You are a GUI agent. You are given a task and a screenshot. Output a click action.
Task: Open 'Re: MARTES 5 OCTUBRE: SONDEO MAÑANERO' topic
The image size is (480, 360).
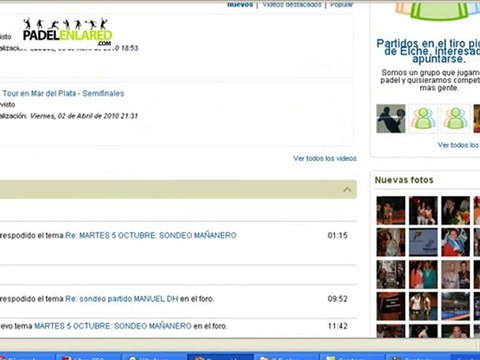(x=151, y=235)
